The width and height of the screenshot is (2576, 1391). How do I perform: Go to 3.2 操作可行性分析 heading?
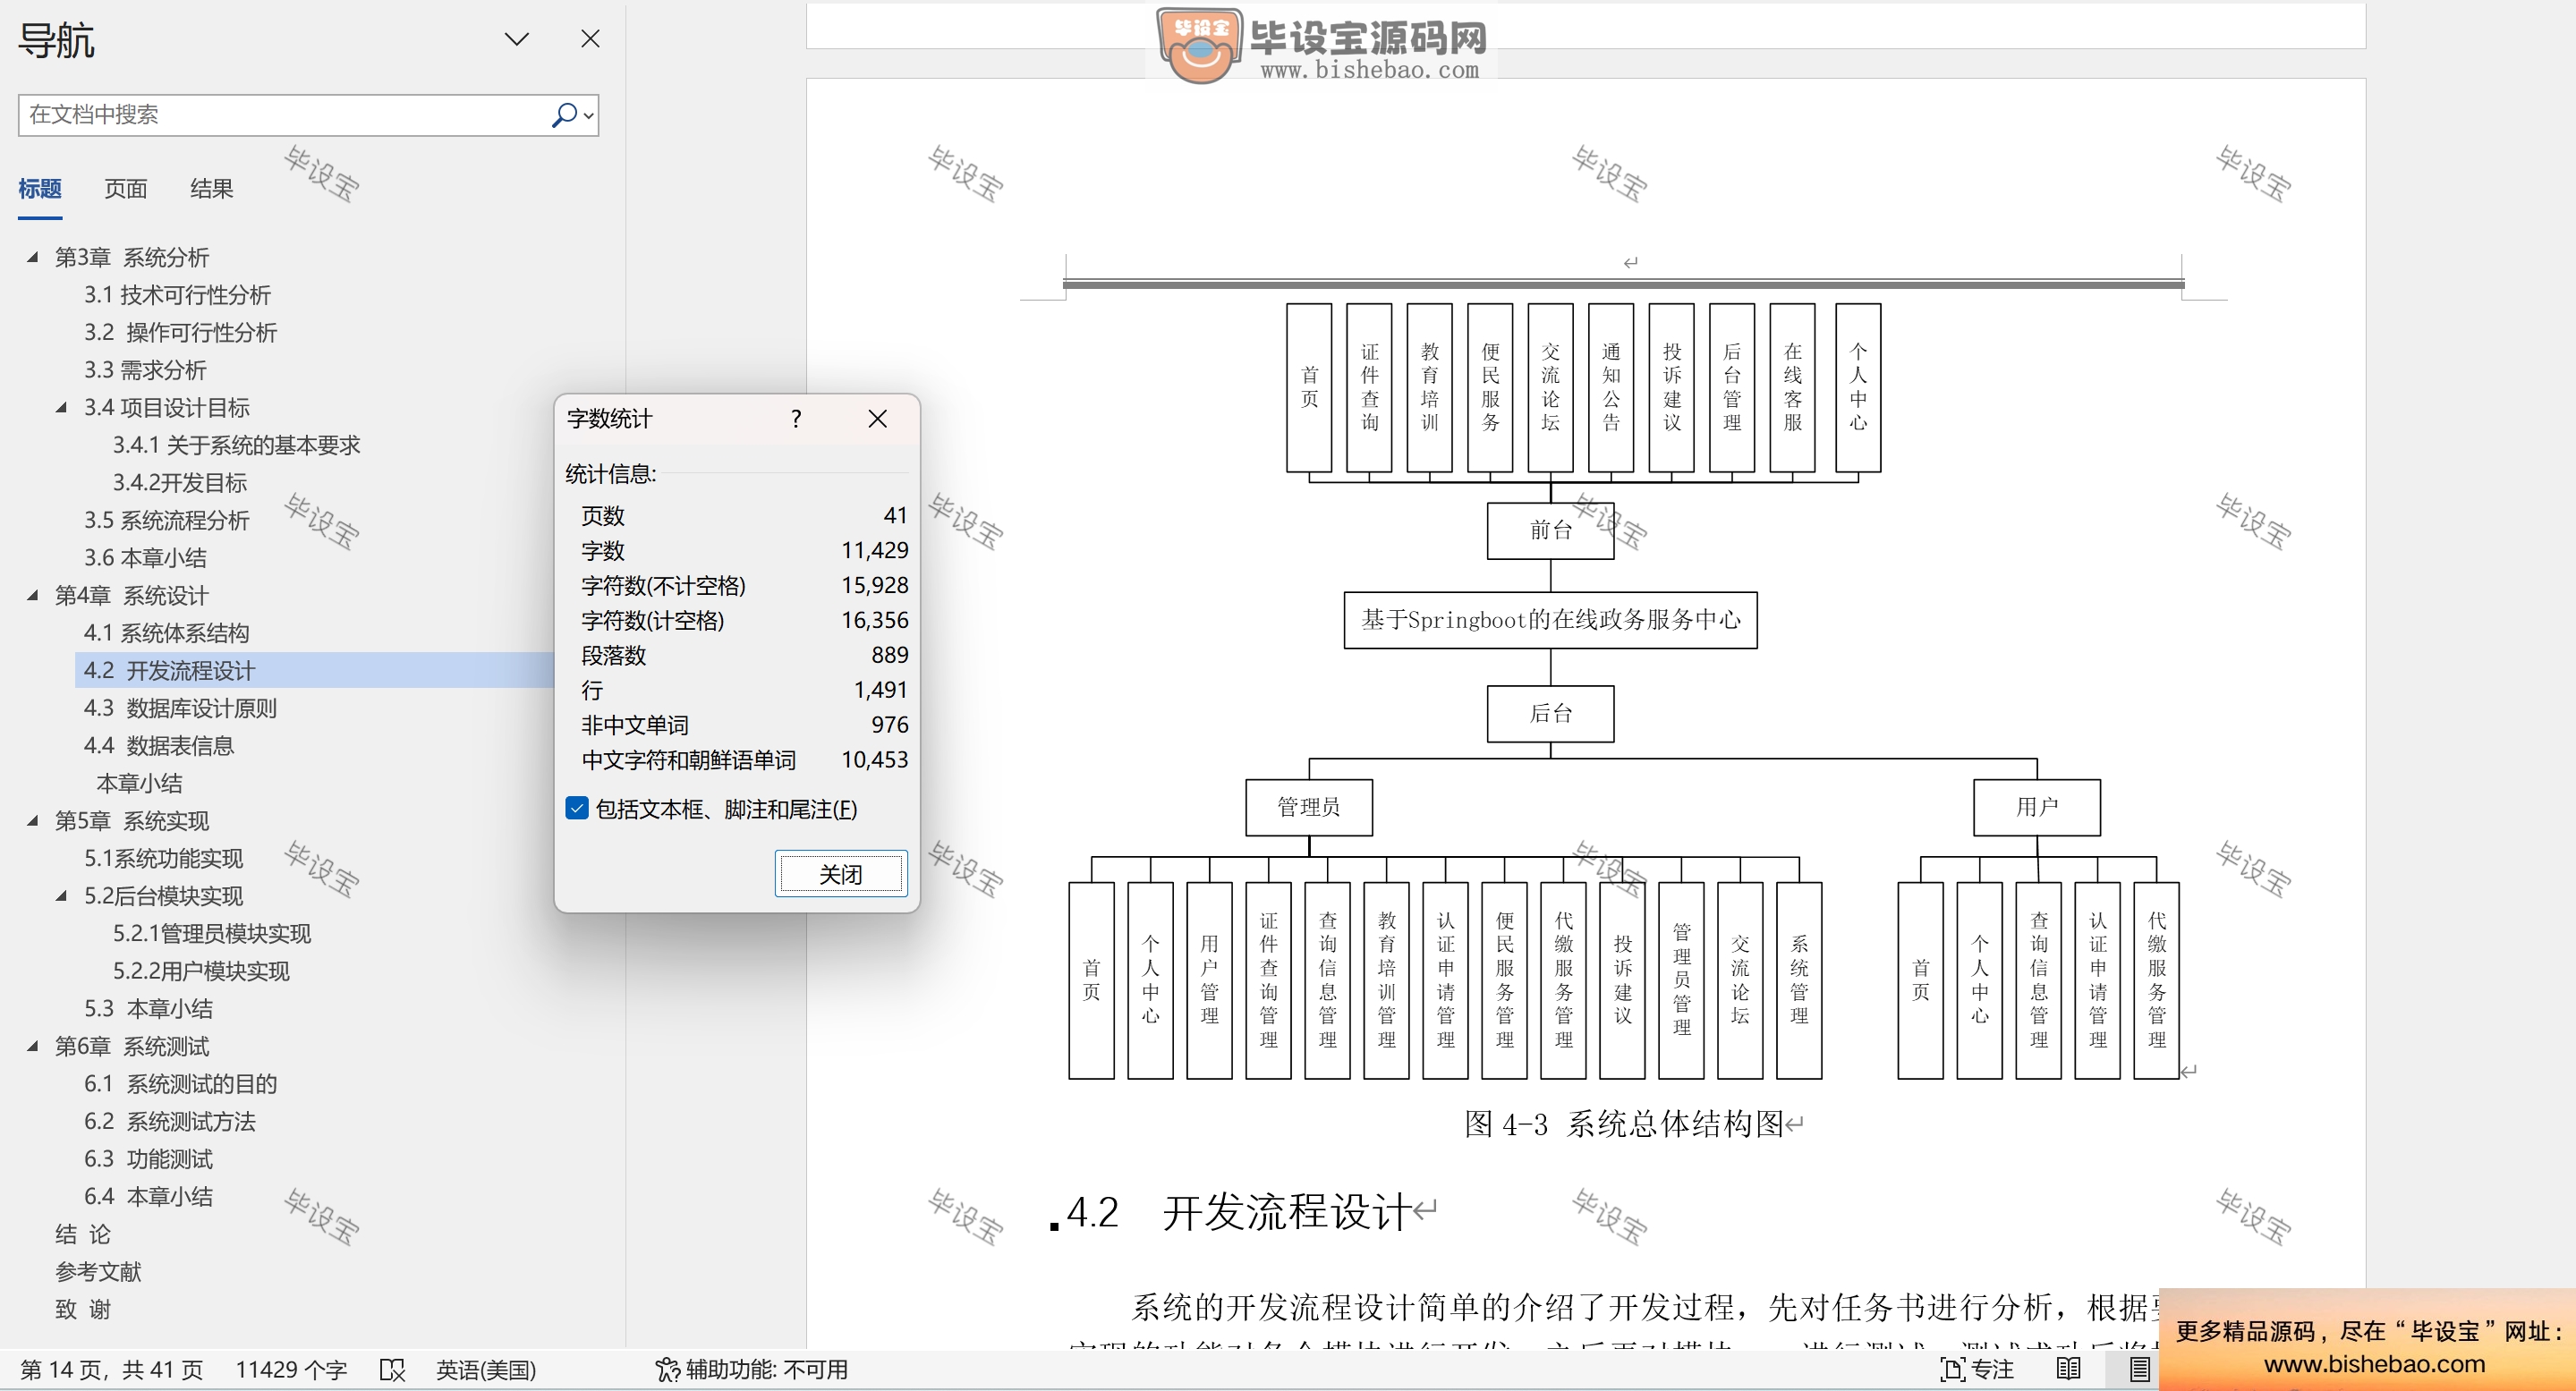tap(180, 332)
